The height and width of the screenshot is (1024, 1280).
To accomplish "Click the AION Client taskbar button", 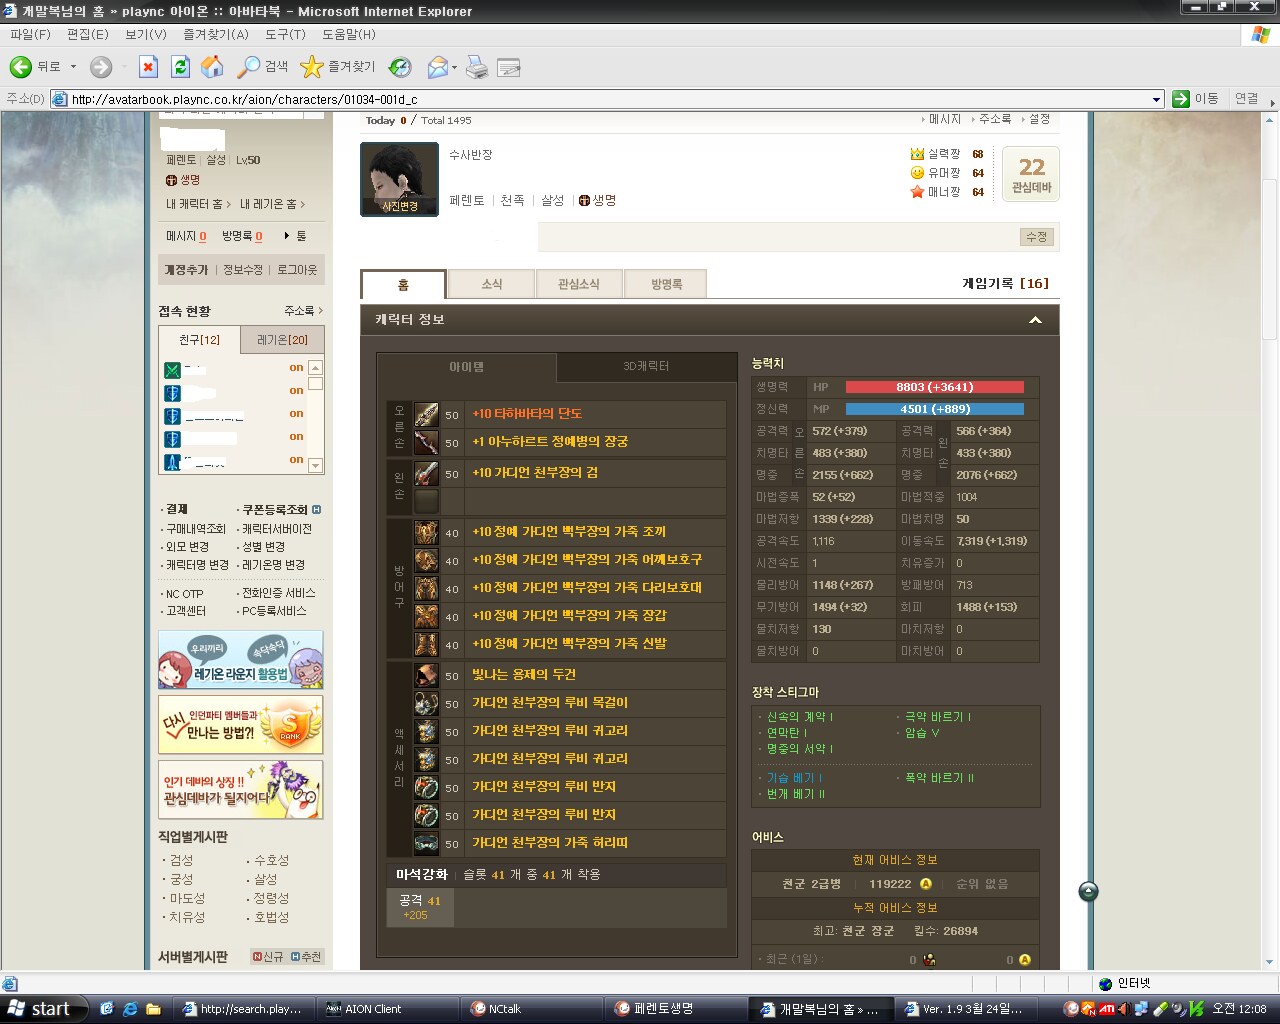I will coord(372,1008).
